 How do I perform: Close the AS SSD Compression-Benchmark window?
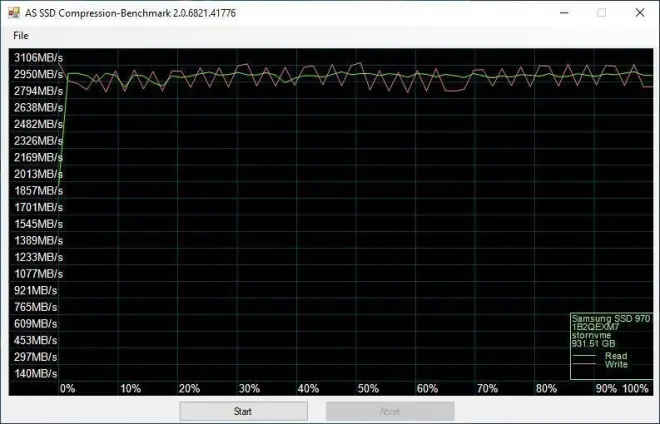pyautogui.click(x=639, y=12)
